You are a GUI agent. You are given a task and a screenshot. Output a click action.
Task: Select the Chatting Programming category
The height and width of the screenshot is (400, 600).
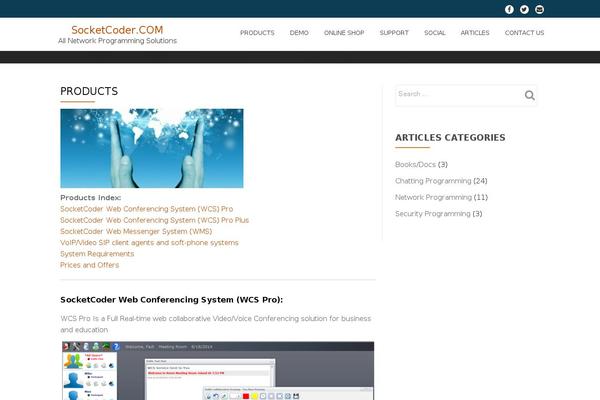(x=433, y=181)
